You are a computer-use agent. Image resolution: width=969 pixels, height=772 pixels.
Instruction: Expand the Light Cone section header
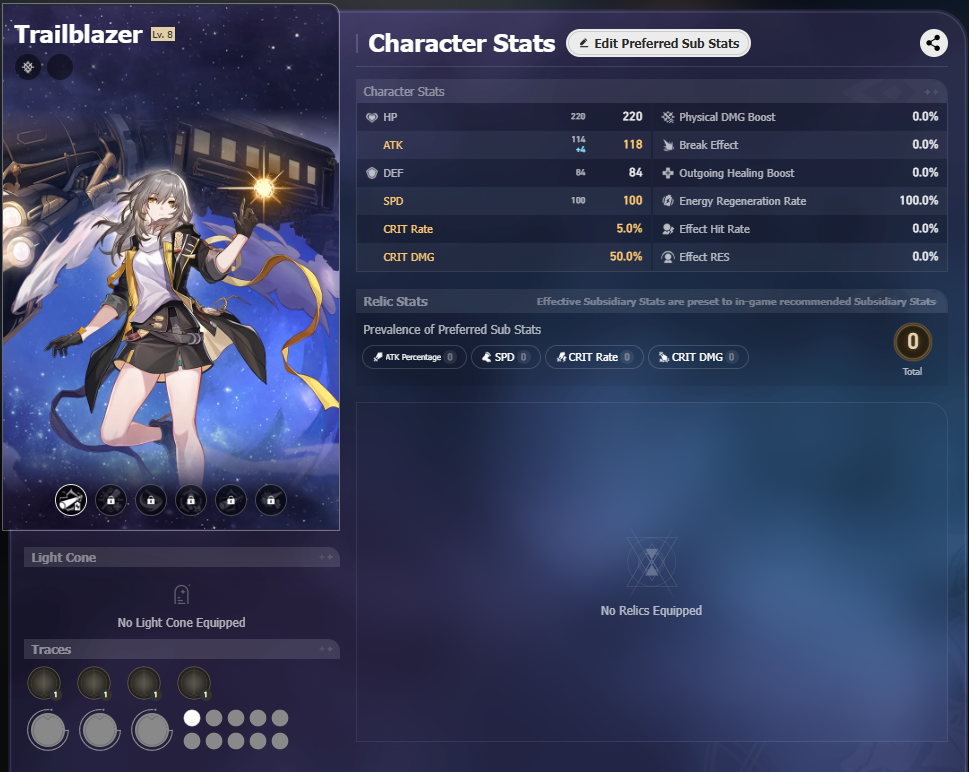[182, 557]
